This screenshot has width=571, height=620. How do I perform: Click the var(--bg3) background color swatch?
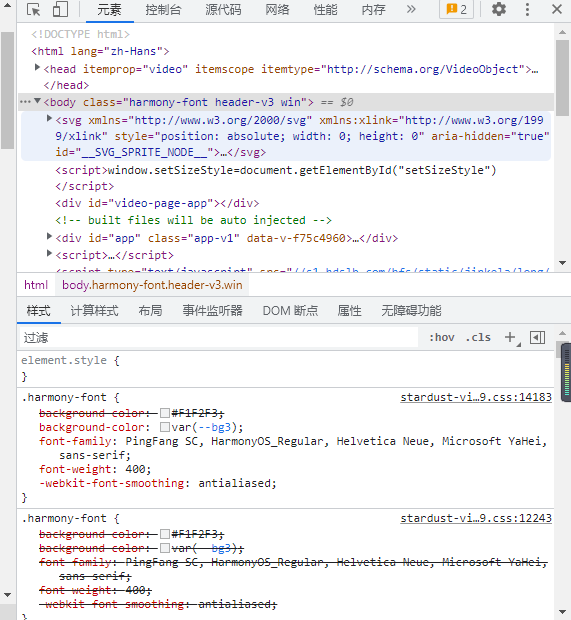coord(165,427)
